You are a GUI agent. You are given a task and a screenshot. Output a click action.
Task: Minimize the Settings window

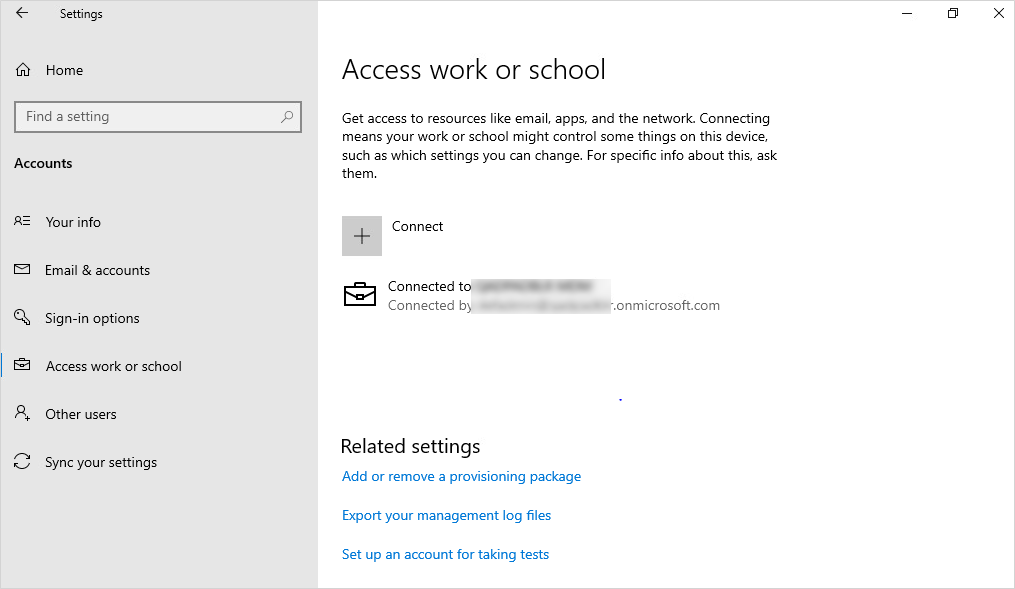[x=907, y=14]
